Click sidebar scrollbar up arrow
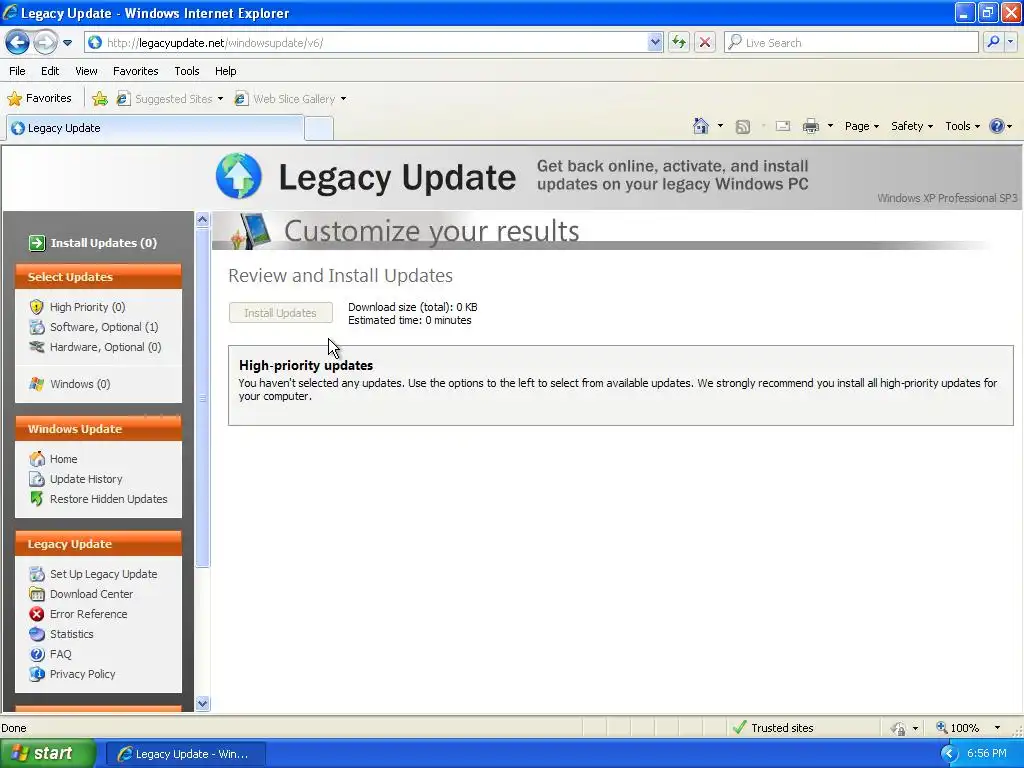This screenshot has height=768, width=1024. tap(202, 219)
